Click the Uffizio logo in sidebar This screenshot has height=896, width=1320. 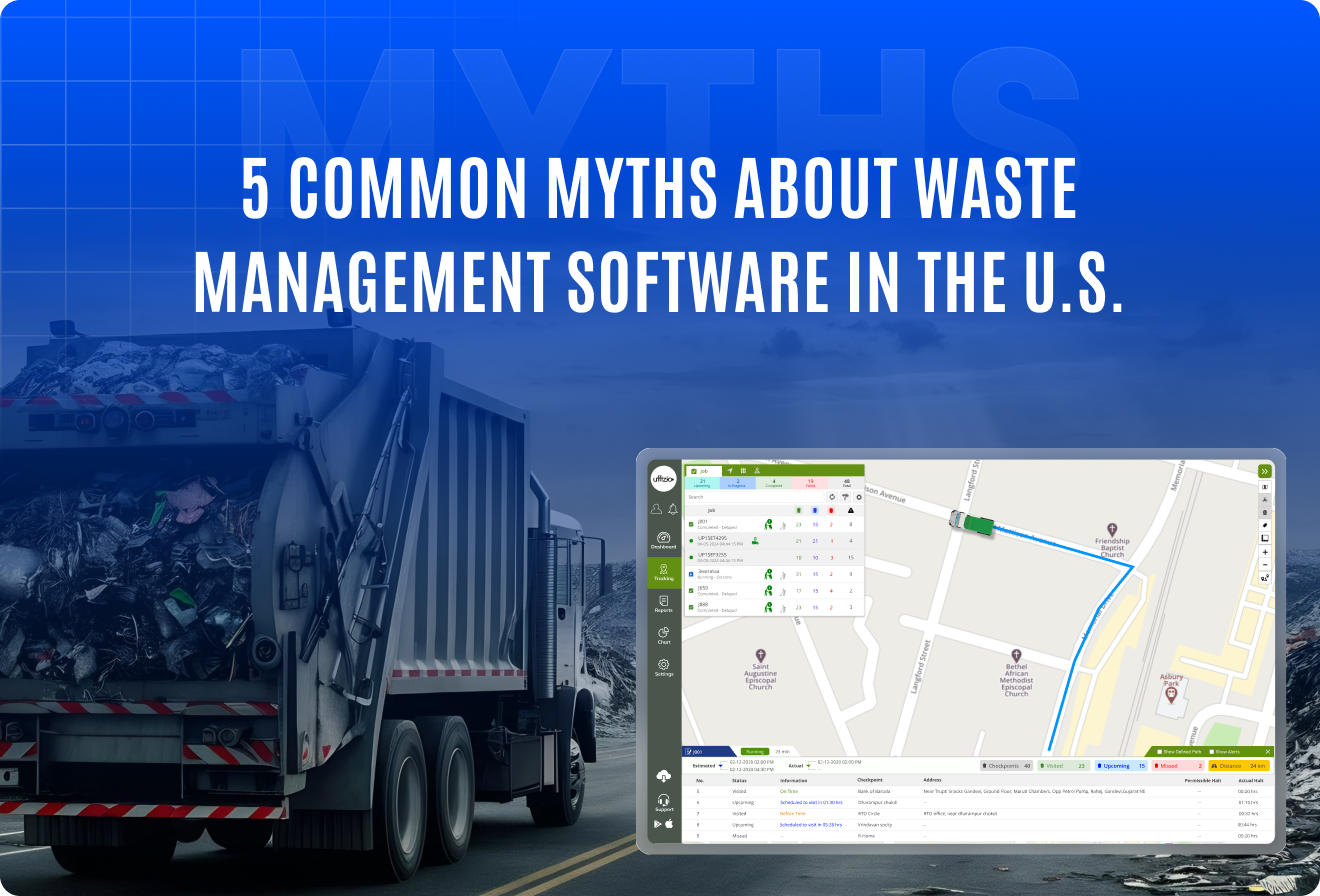point(664,479)
